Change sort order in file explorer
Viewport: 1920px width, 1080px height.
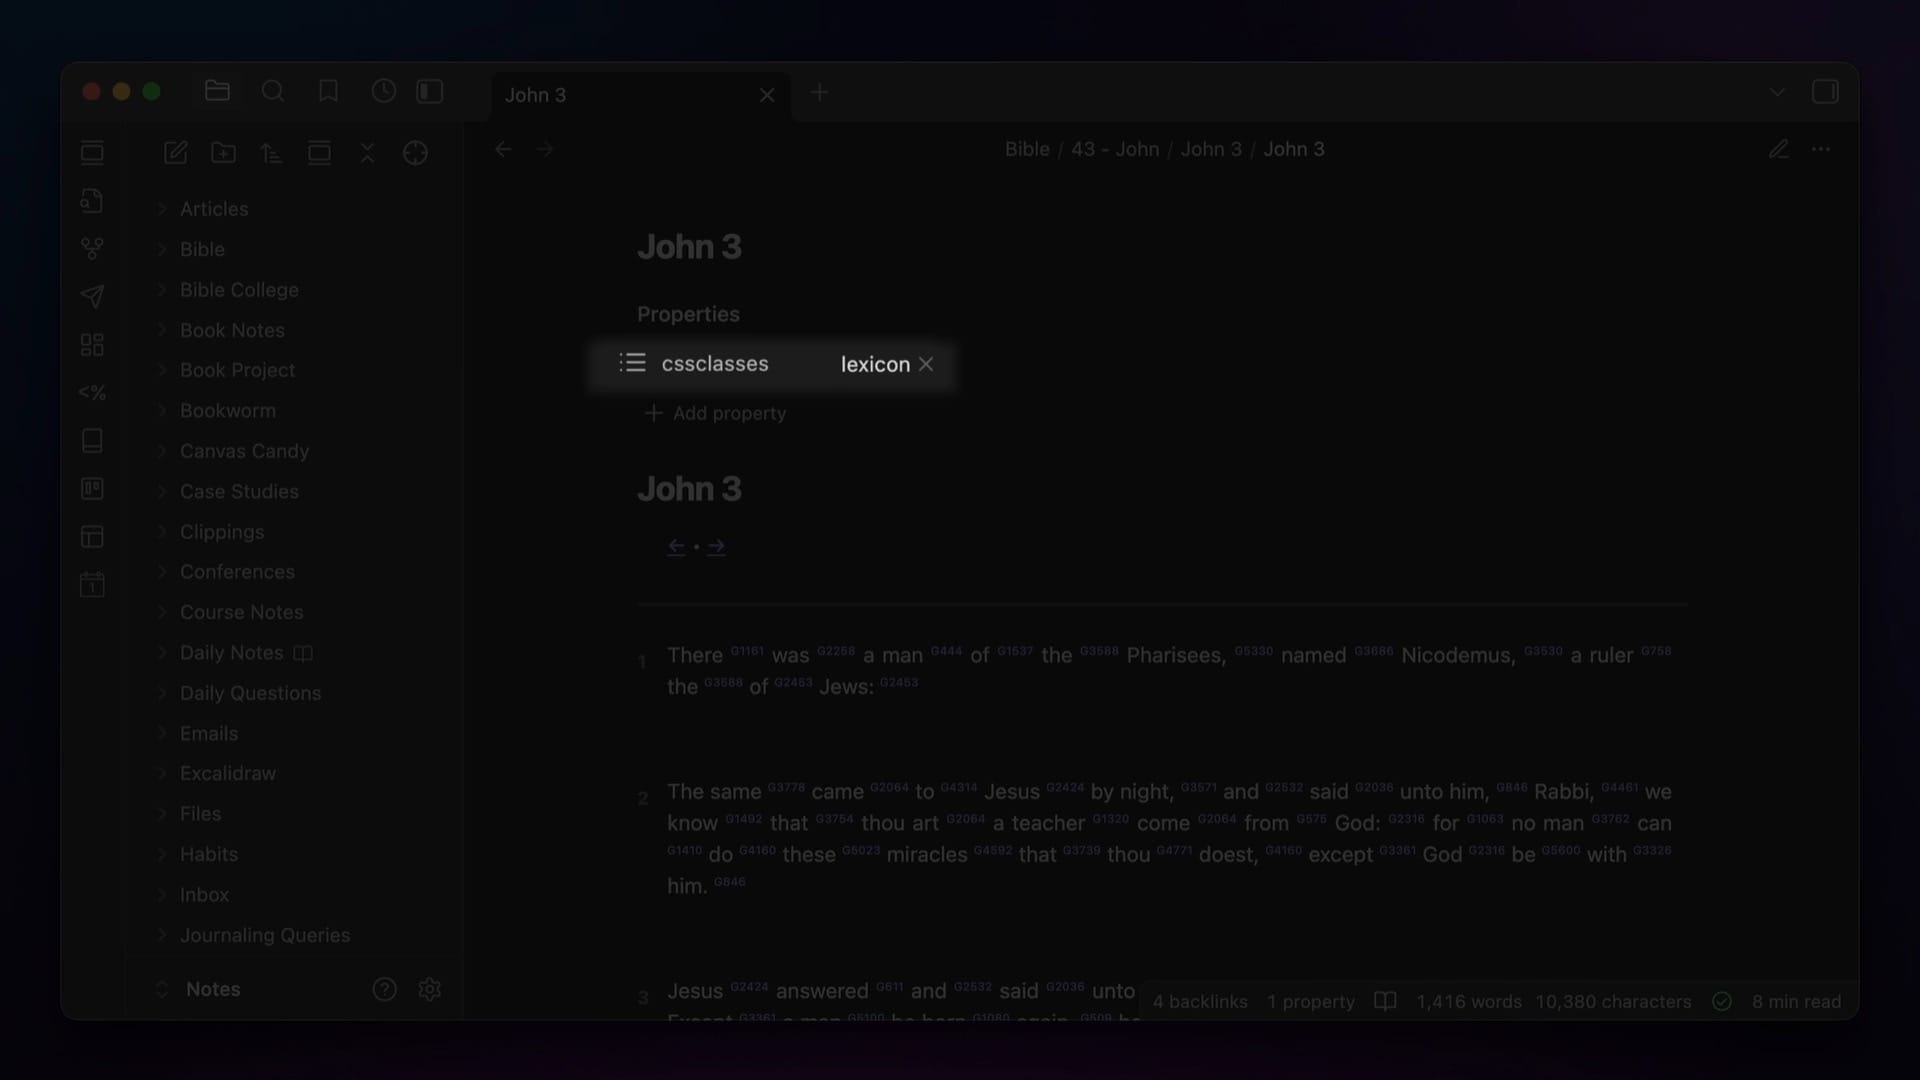(x=271, y=153)
